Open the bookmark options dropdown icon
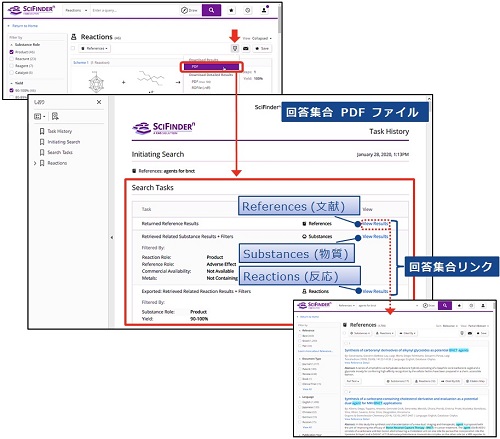500x439 pixels. (x=40, y=116)
